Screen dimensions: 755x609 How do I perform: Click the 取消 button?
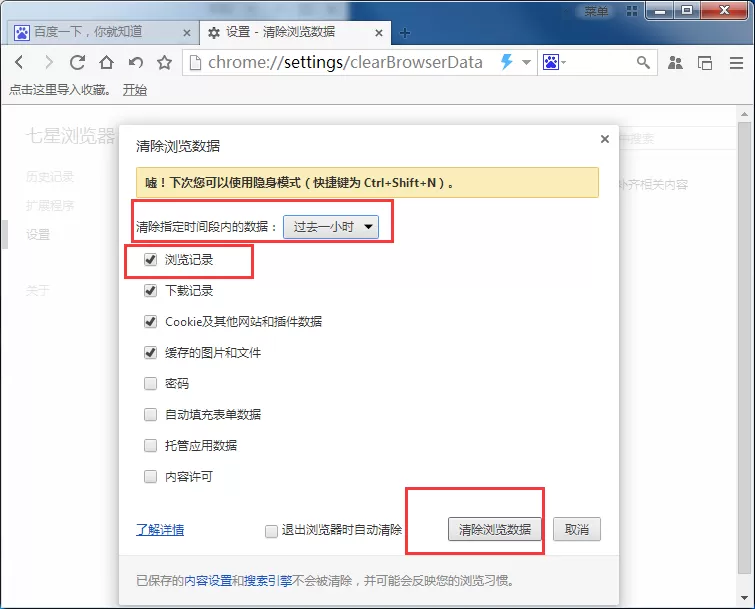[576, 530]
